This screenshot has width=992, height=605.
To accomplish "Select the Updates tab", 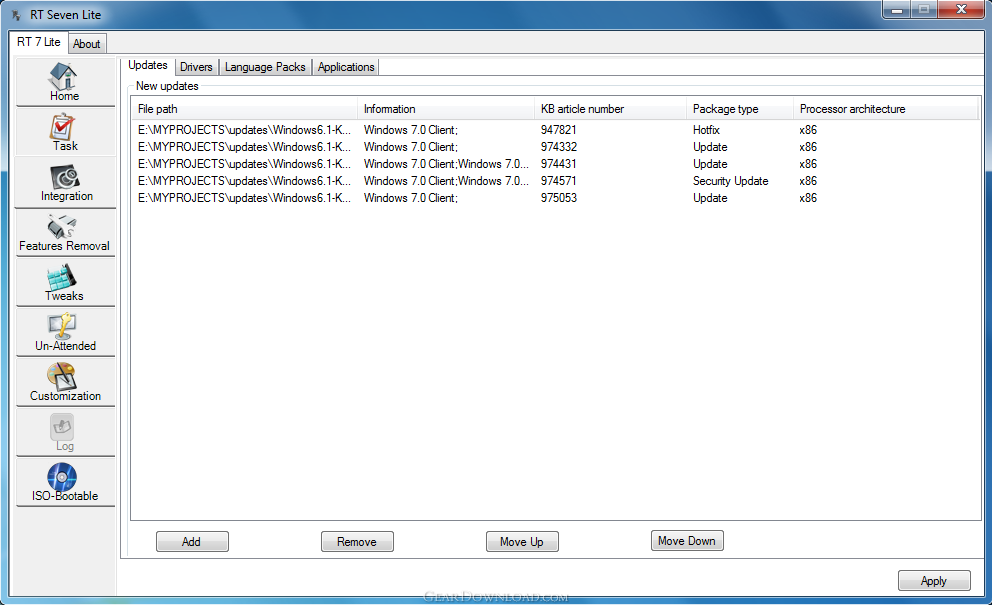I will 148,65.
